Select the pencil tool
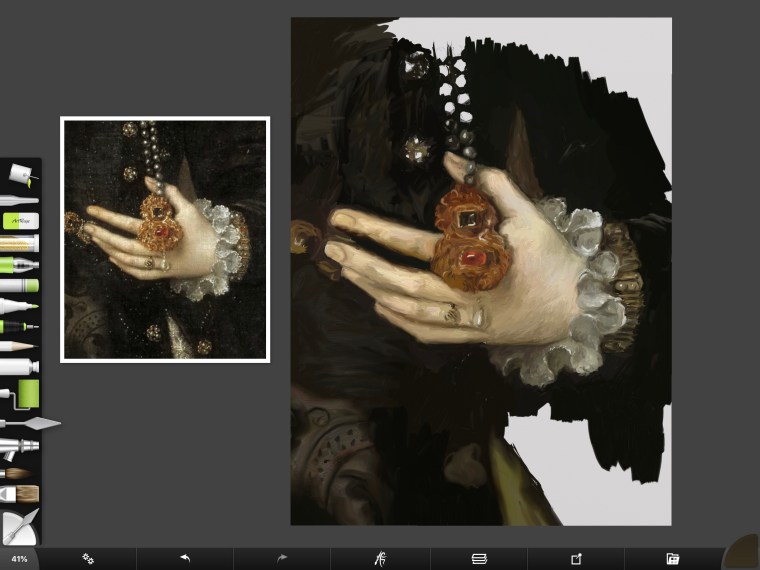This screenshot has width=760, height=570. 18,346
